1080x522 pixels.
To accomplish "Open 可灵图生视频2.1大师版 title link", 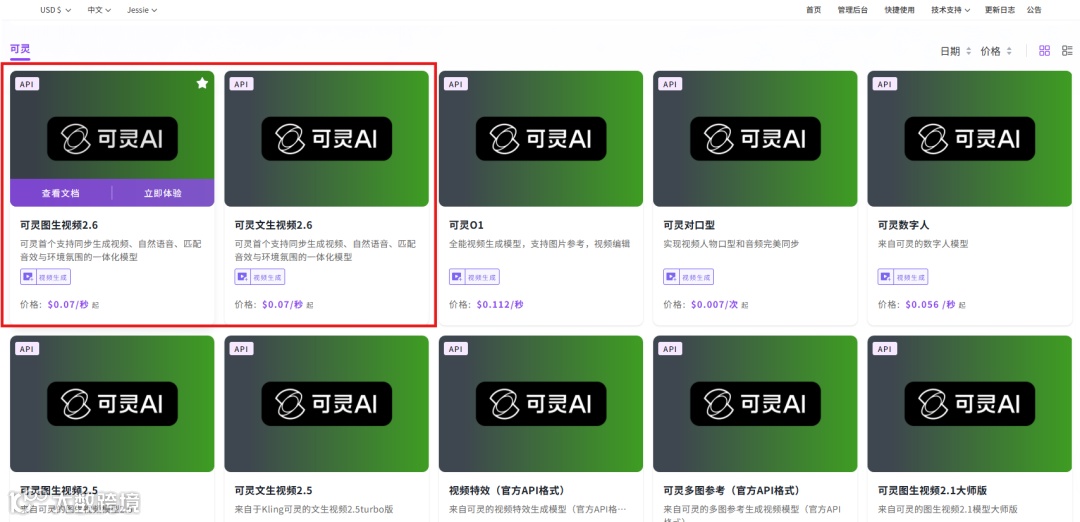I will (932, 491).
